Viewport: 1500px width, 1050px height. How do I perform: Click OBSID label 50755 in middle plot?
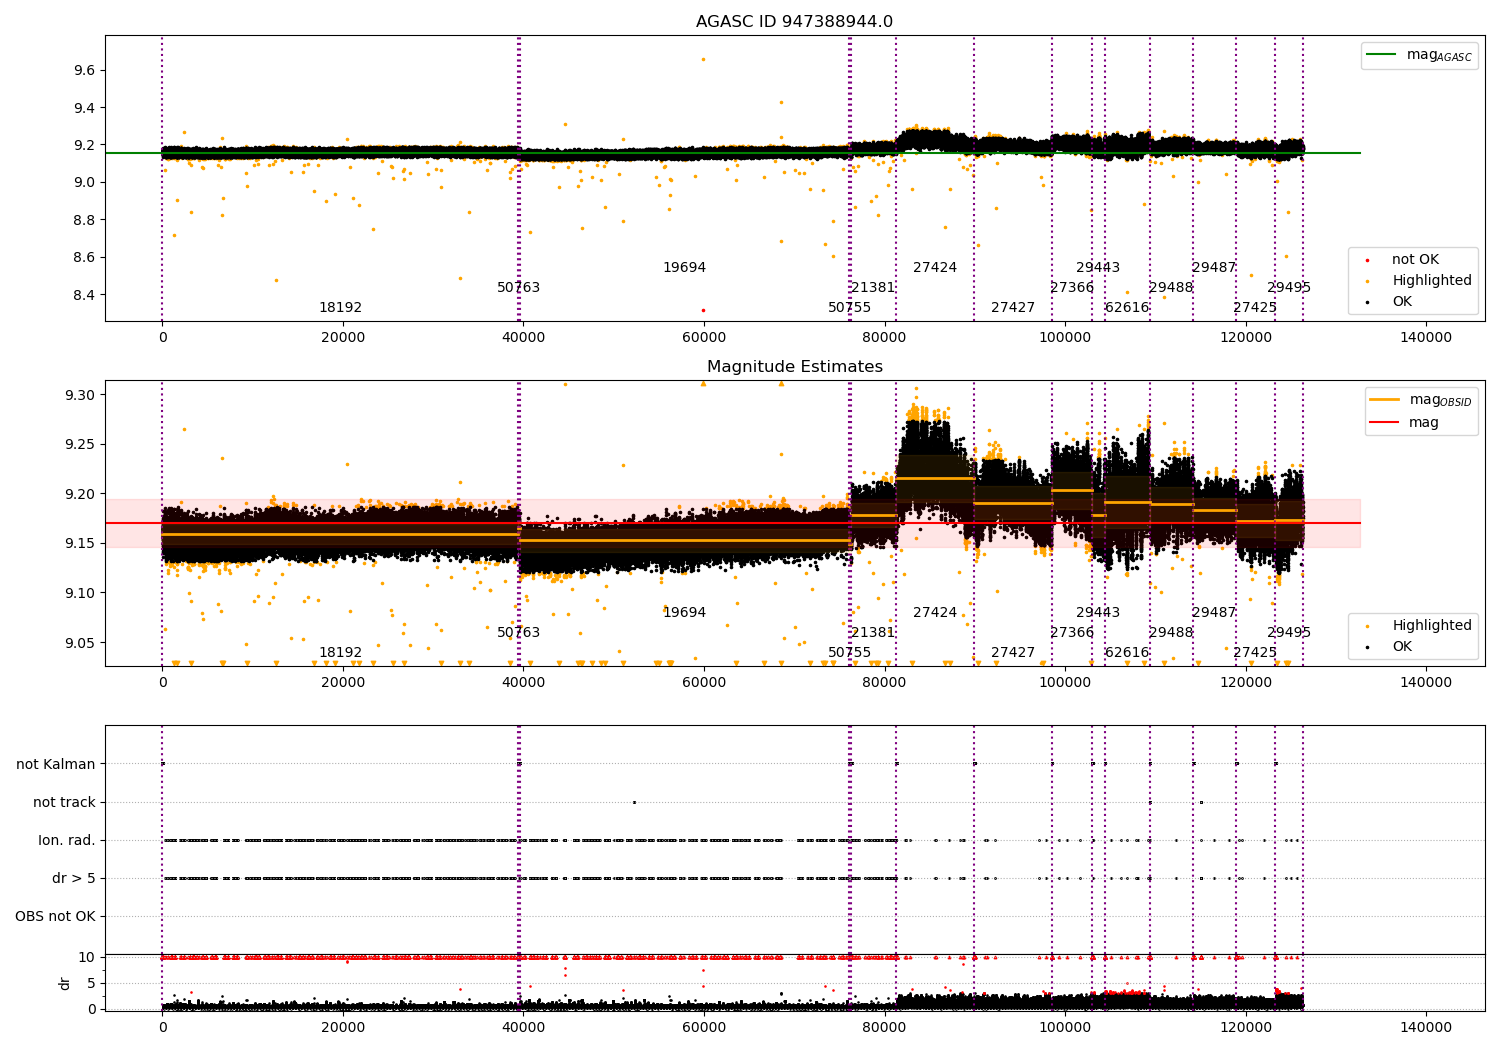coord(849,653)
